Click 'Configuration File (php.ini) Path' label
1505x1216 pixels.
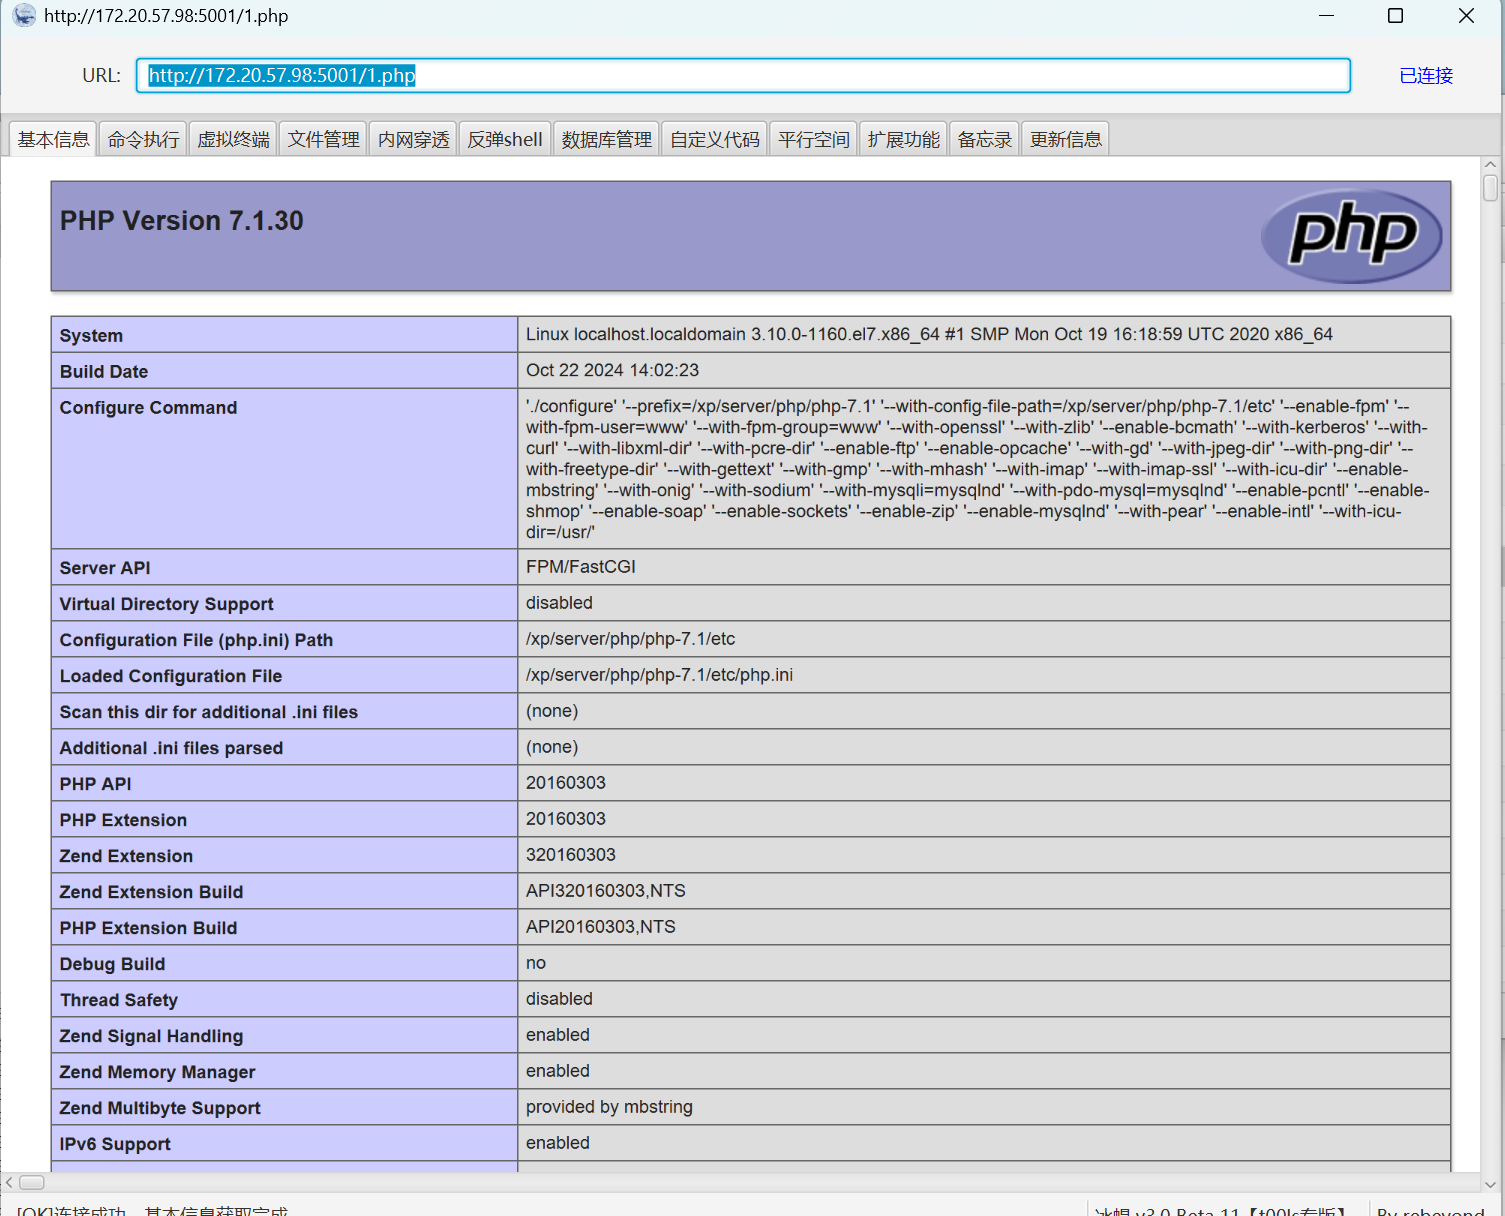(x=196, y=640)
